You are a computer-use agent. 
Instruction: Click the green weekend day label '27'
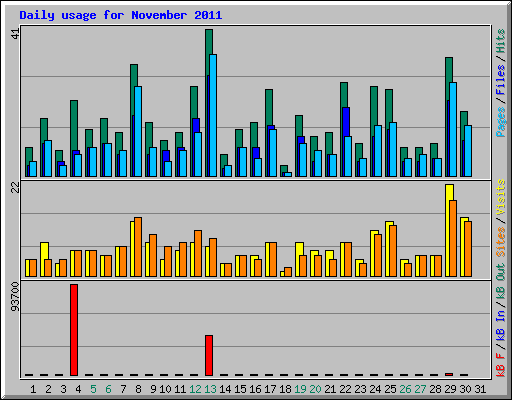click(x=420, y=389)
